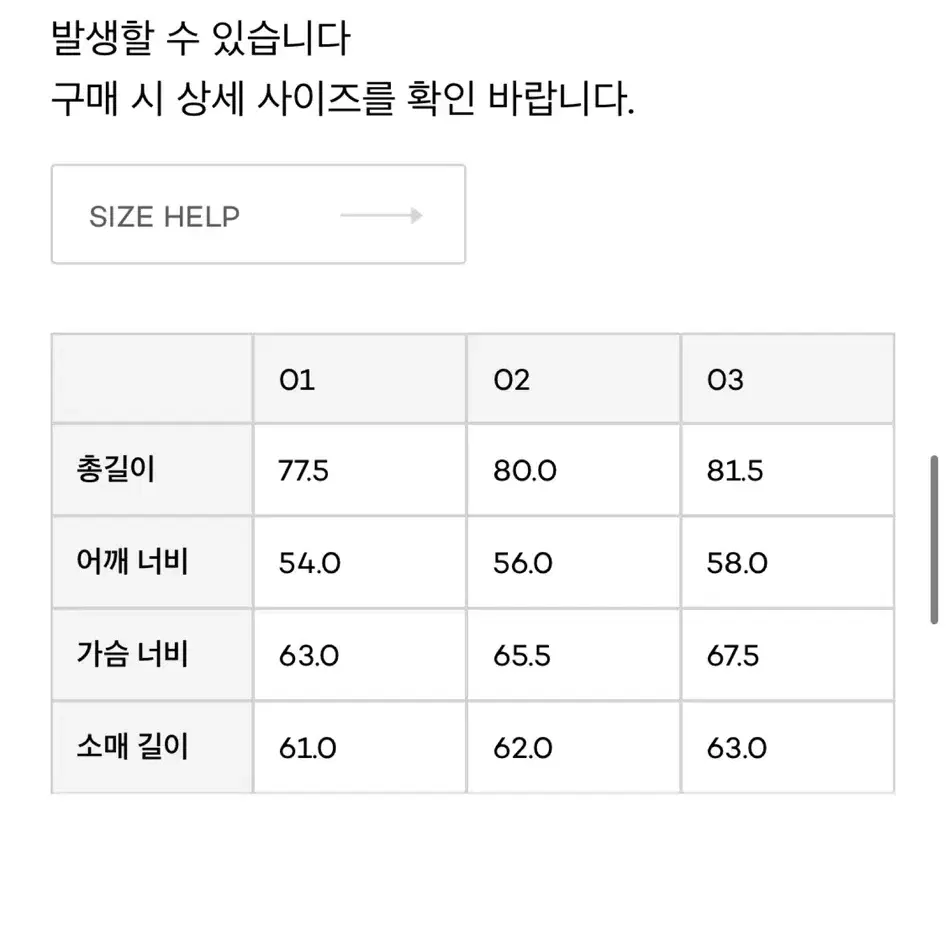Select the 01 size column header
The image size is (946, 946).
[360, 379]
